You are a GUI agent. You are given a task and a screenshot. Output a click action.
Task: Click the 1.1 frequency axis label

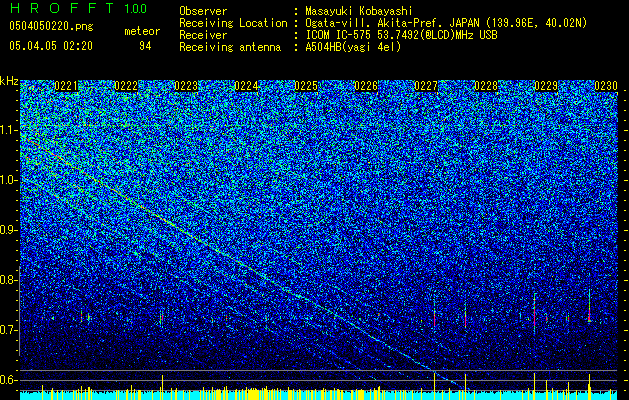pos(9,130)
